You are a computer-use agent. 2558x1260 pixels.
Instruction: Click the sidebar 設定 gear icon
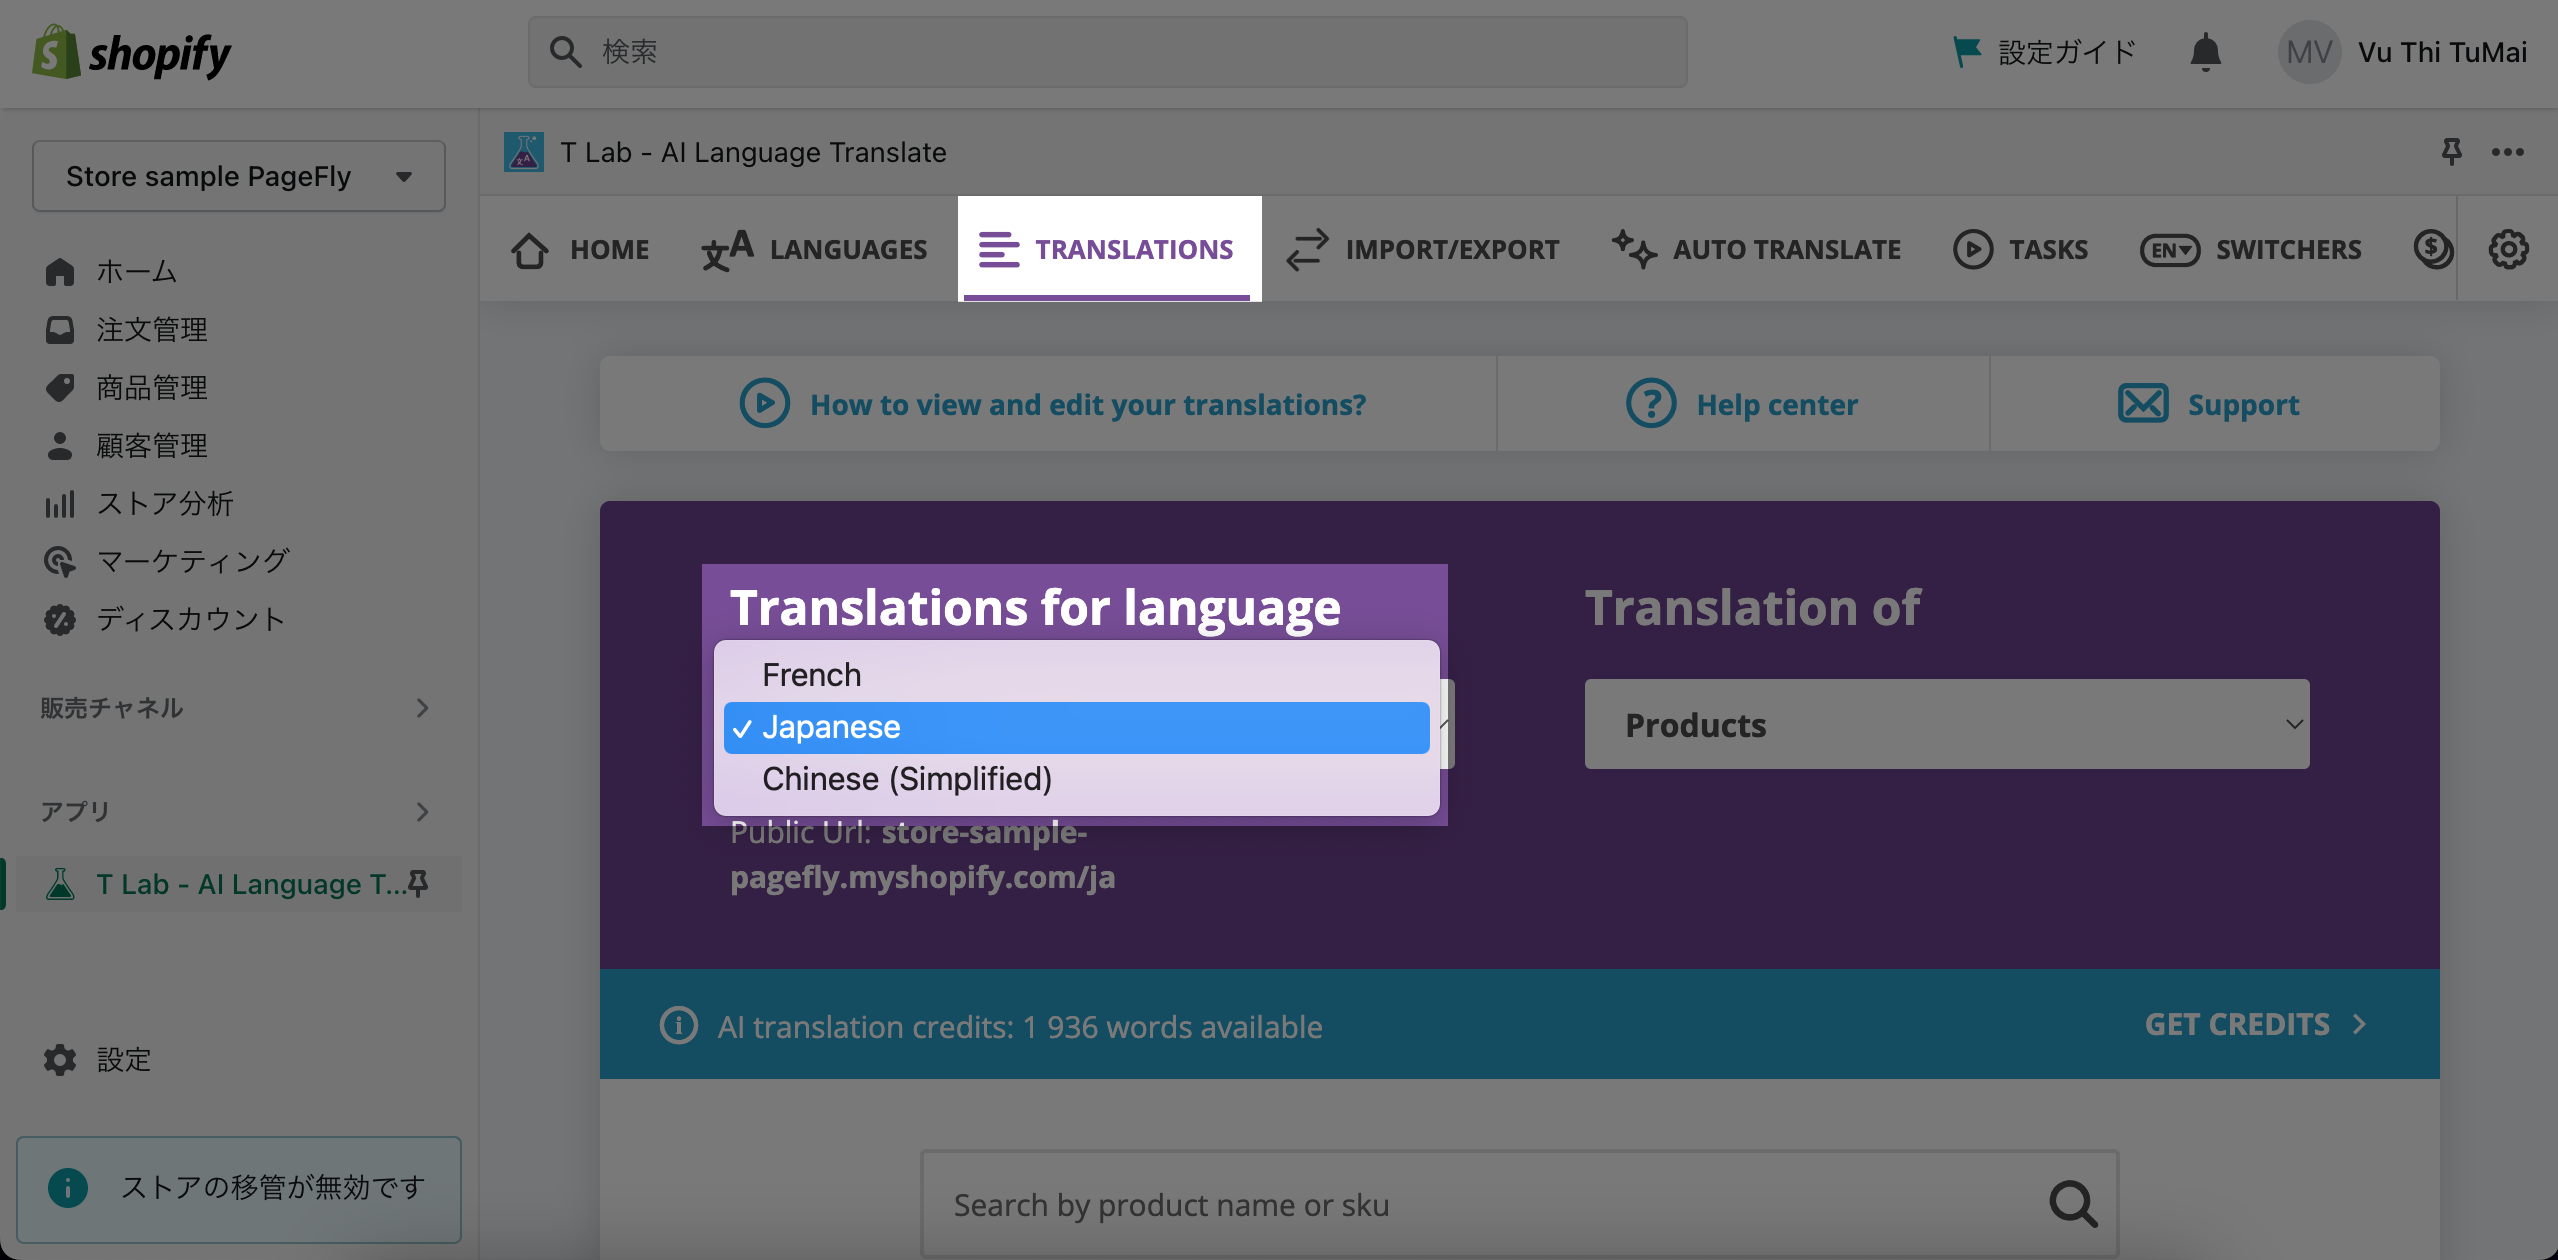pos(60,1059)
